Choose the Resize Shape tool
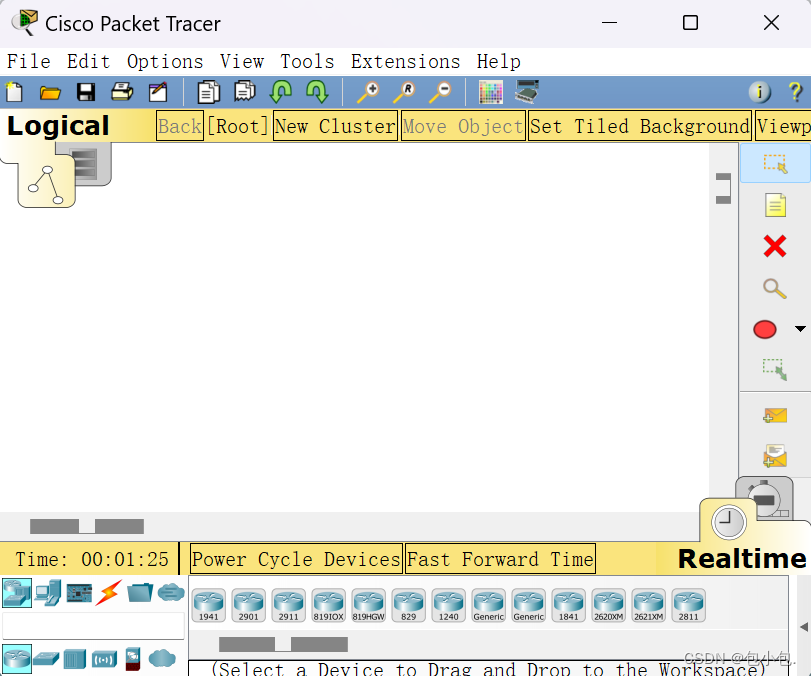The image size is (811, 676). (775, 369)
